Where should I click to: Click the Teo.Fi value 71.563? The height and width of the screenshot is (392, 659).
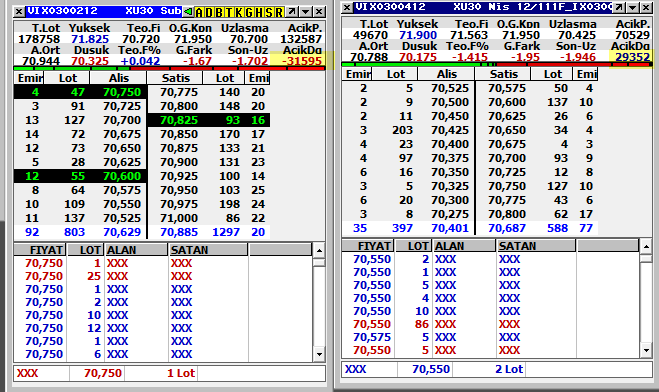[469, 35]
